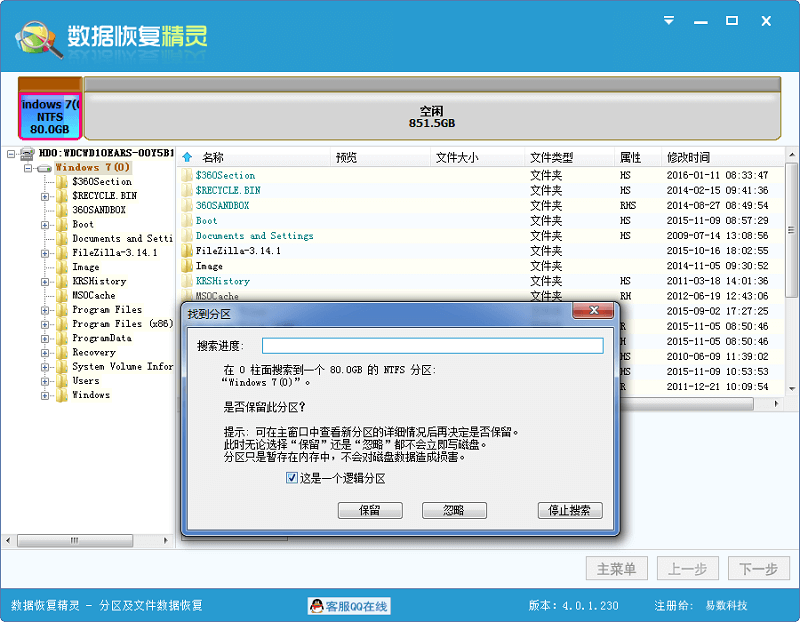Select MSOCache in the tree
The image size is (800, 622).
[94, 296]
